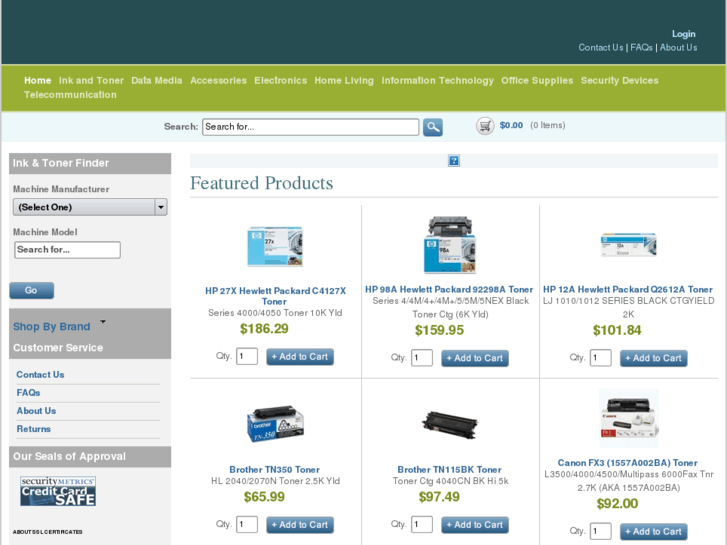The height and width of the screenshot is (545, 727).
Task: Open the Data Media menu
Action: [157, 80]
